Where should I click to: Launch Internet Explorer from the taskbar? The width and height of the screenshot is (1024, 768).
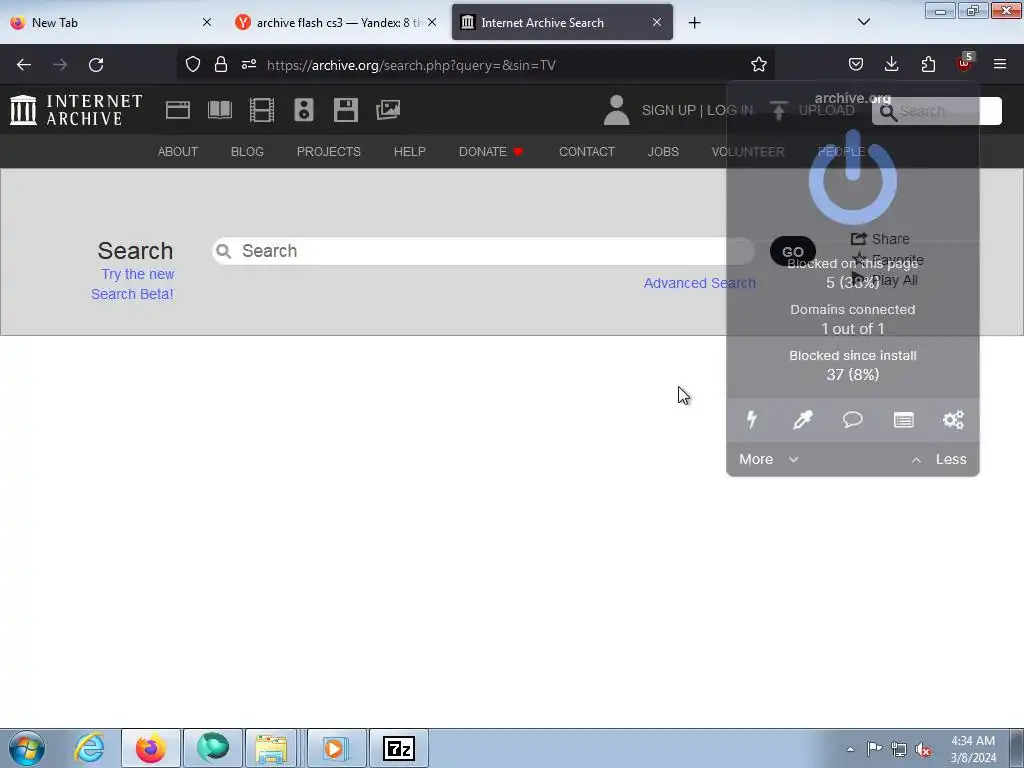pyautogui.click(x=89, y=748)
